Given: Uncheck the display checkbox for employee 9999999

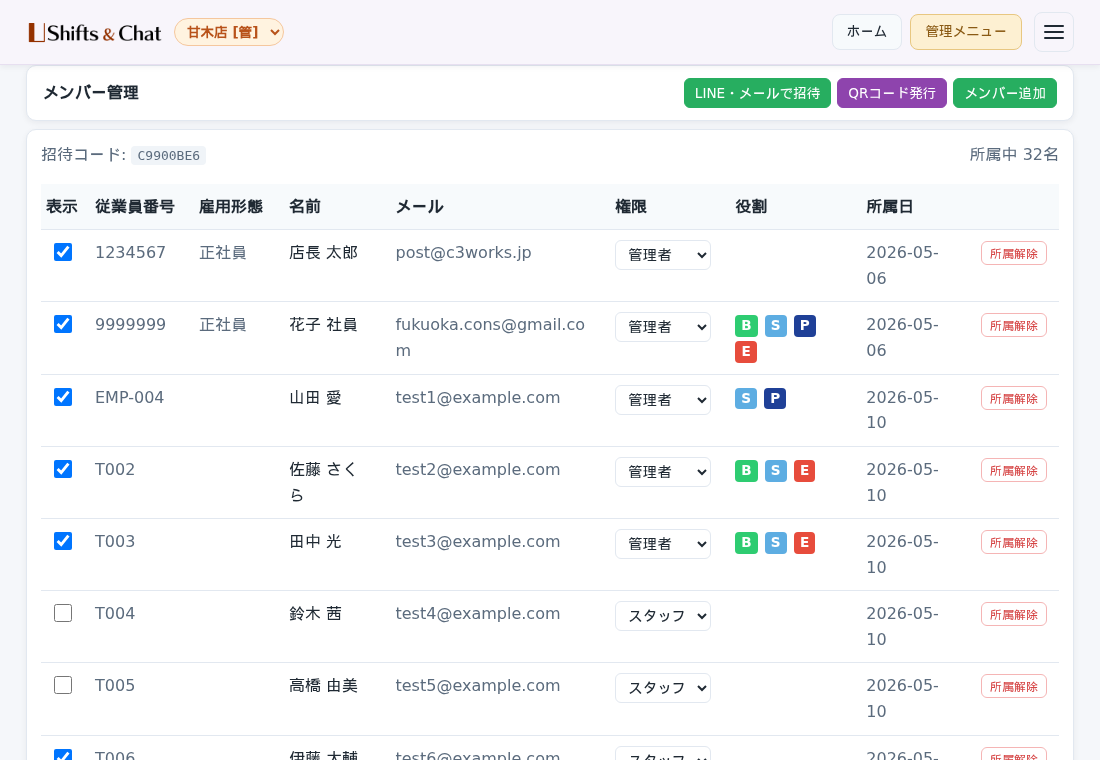Looking at the screenshot, I should pos(63,324).
